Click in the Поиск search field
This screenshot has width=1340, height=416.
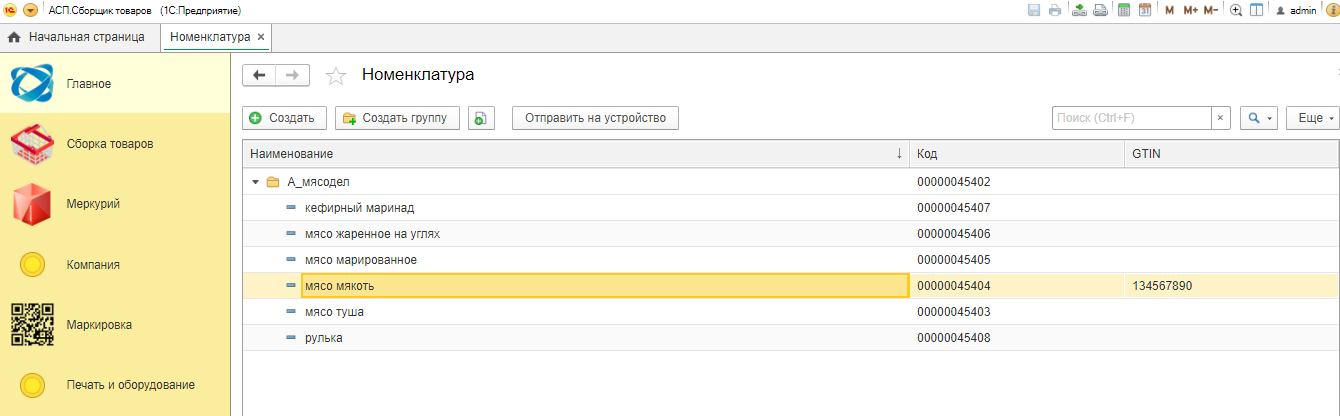coord(1132,118)
